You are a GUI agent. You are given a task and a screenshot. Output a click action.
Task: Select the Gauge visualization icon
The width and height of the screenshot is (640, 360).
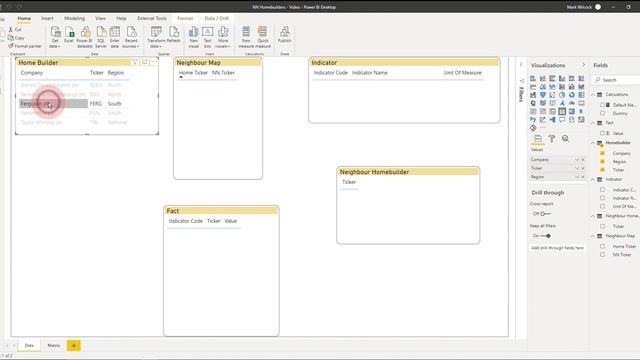(x=571, y=103)
